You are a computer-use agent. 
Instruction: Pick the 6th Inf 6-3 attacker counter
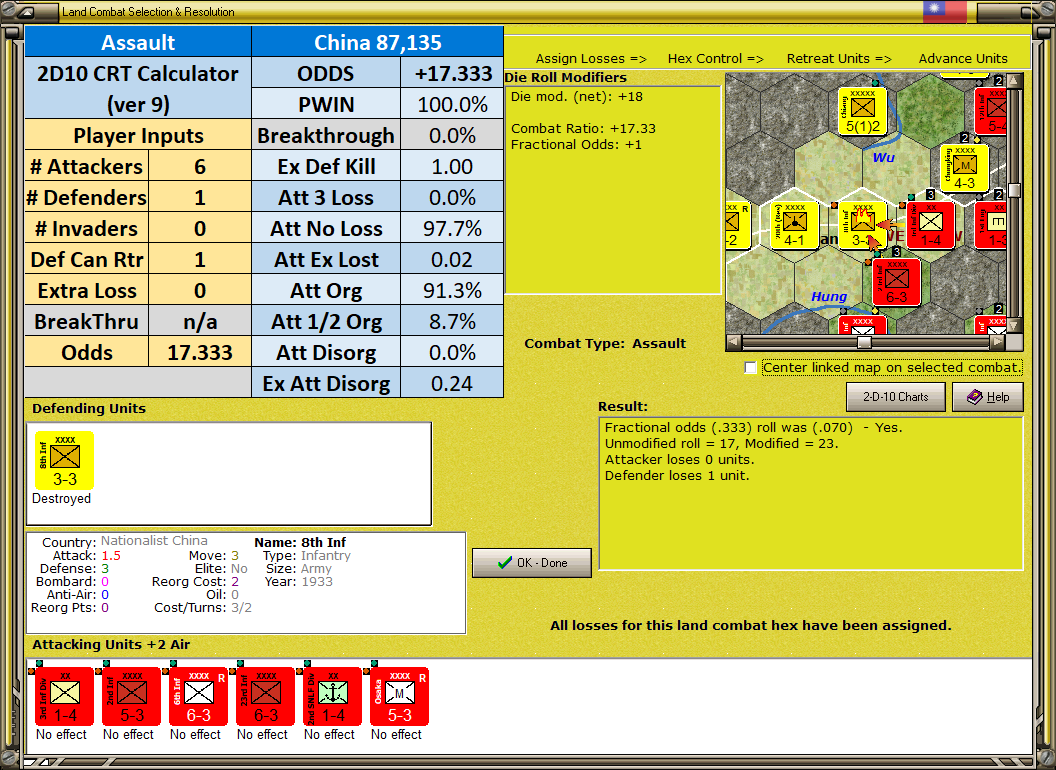[198, 697]
